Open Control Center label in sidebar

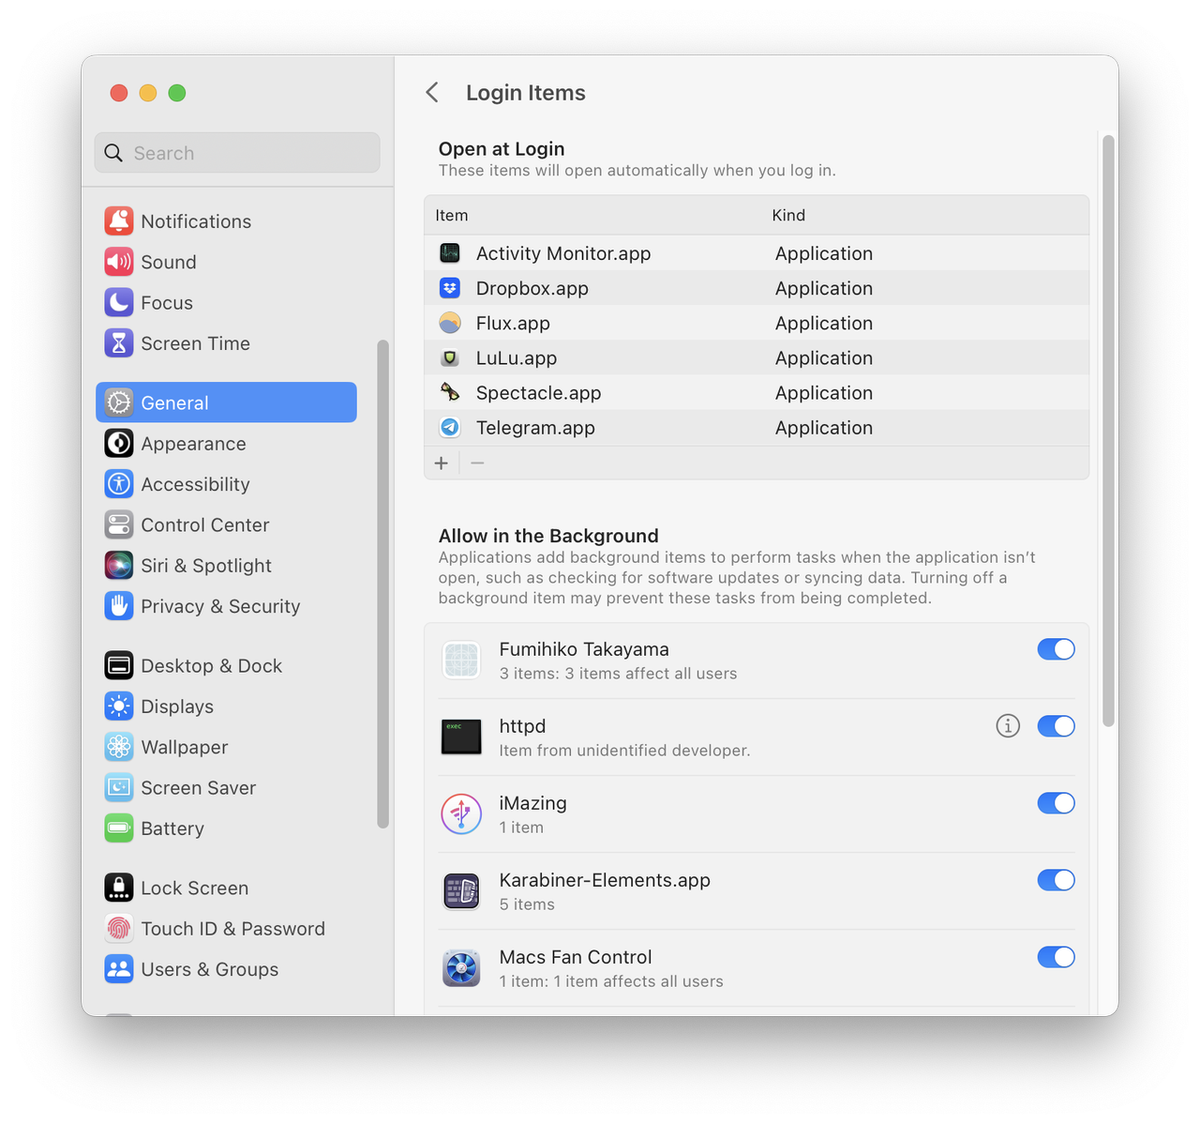pos(205,524)
